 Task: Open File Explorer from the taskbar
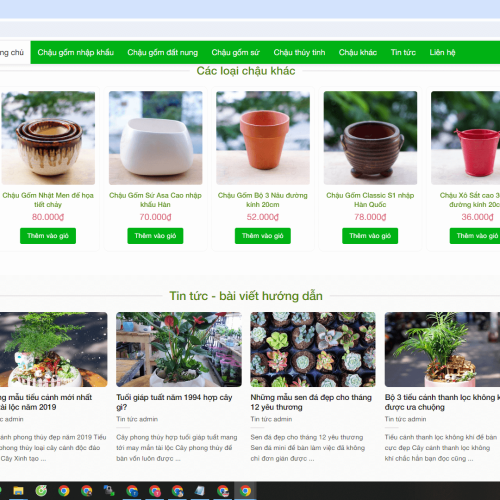(x=18, y=491)
